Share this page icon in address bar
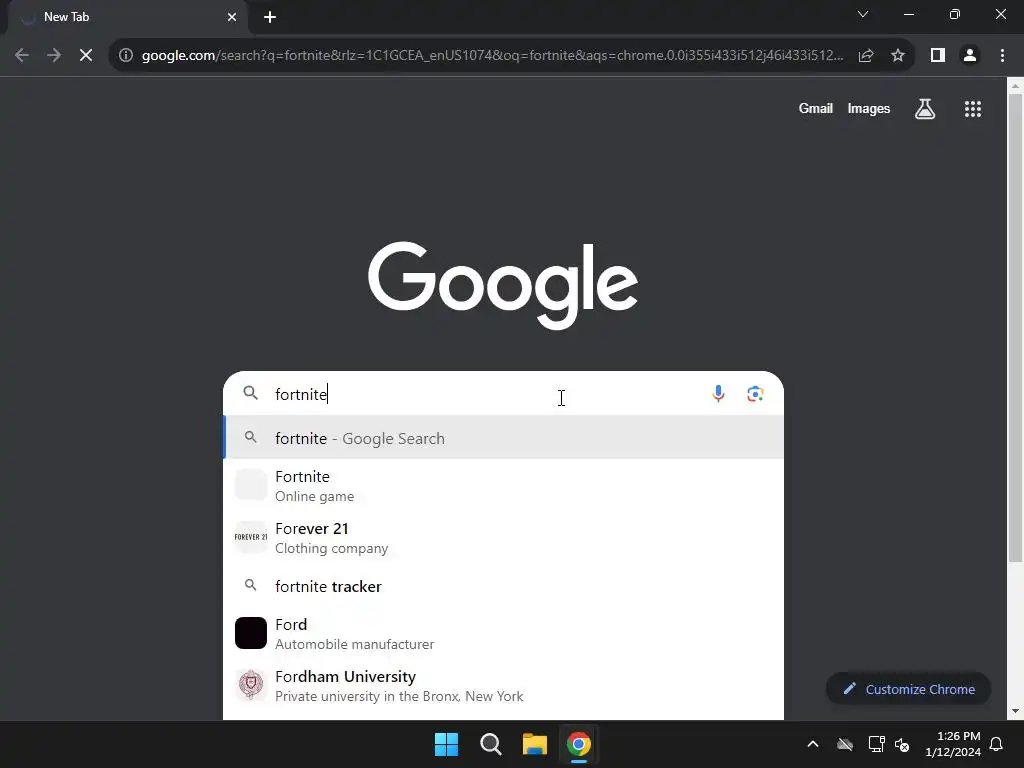Image resolution: width=1024 pixels, height=768 pixels. (x=866, y=56)
